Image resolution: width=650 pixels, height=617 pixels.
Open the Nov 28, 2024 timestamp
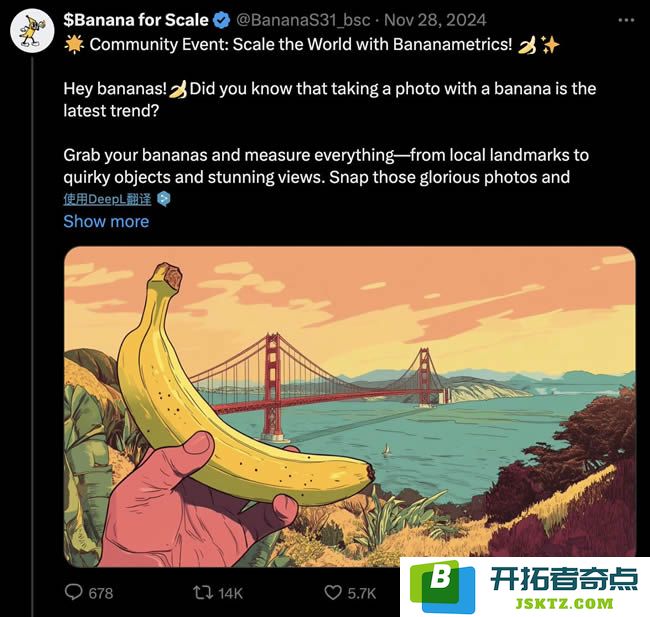435,20
